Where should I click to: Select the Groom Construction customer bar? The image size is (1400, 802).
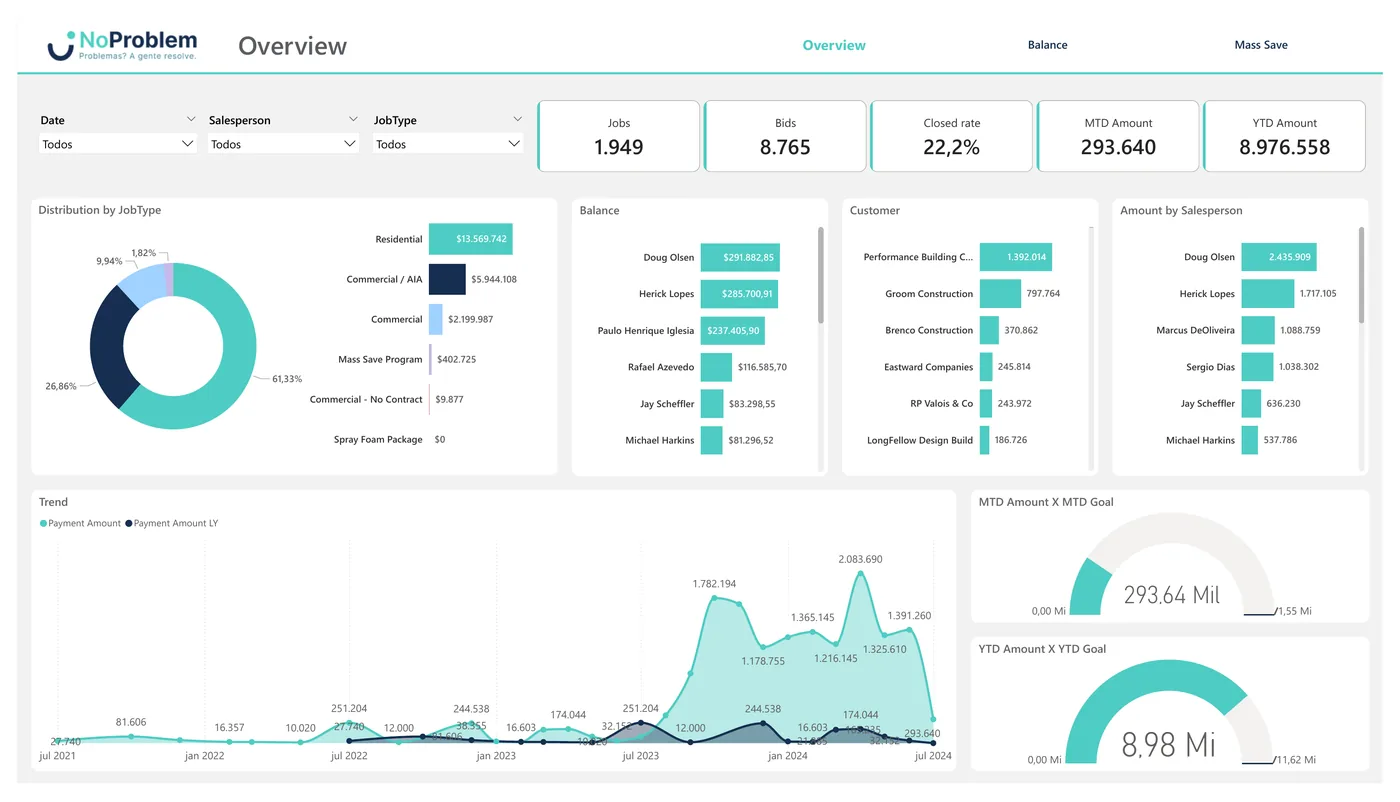tap(1000, 294)
